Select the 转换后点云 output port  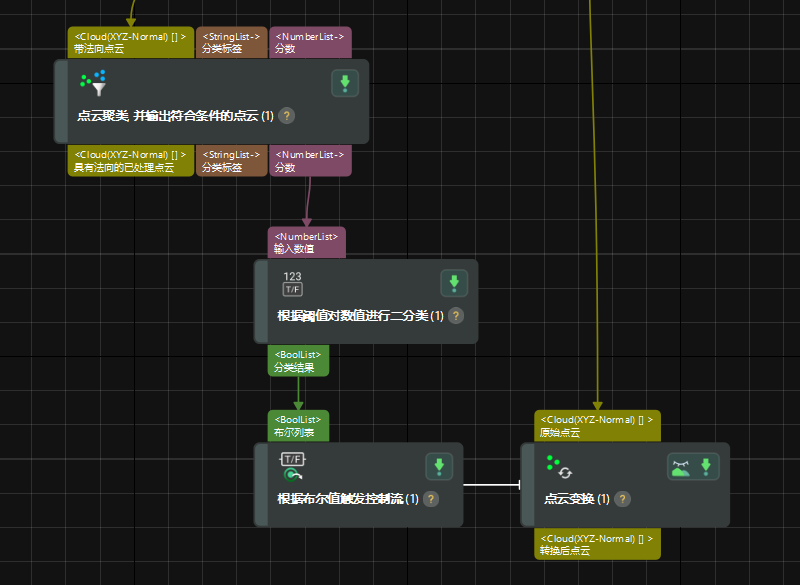[597, 544]
